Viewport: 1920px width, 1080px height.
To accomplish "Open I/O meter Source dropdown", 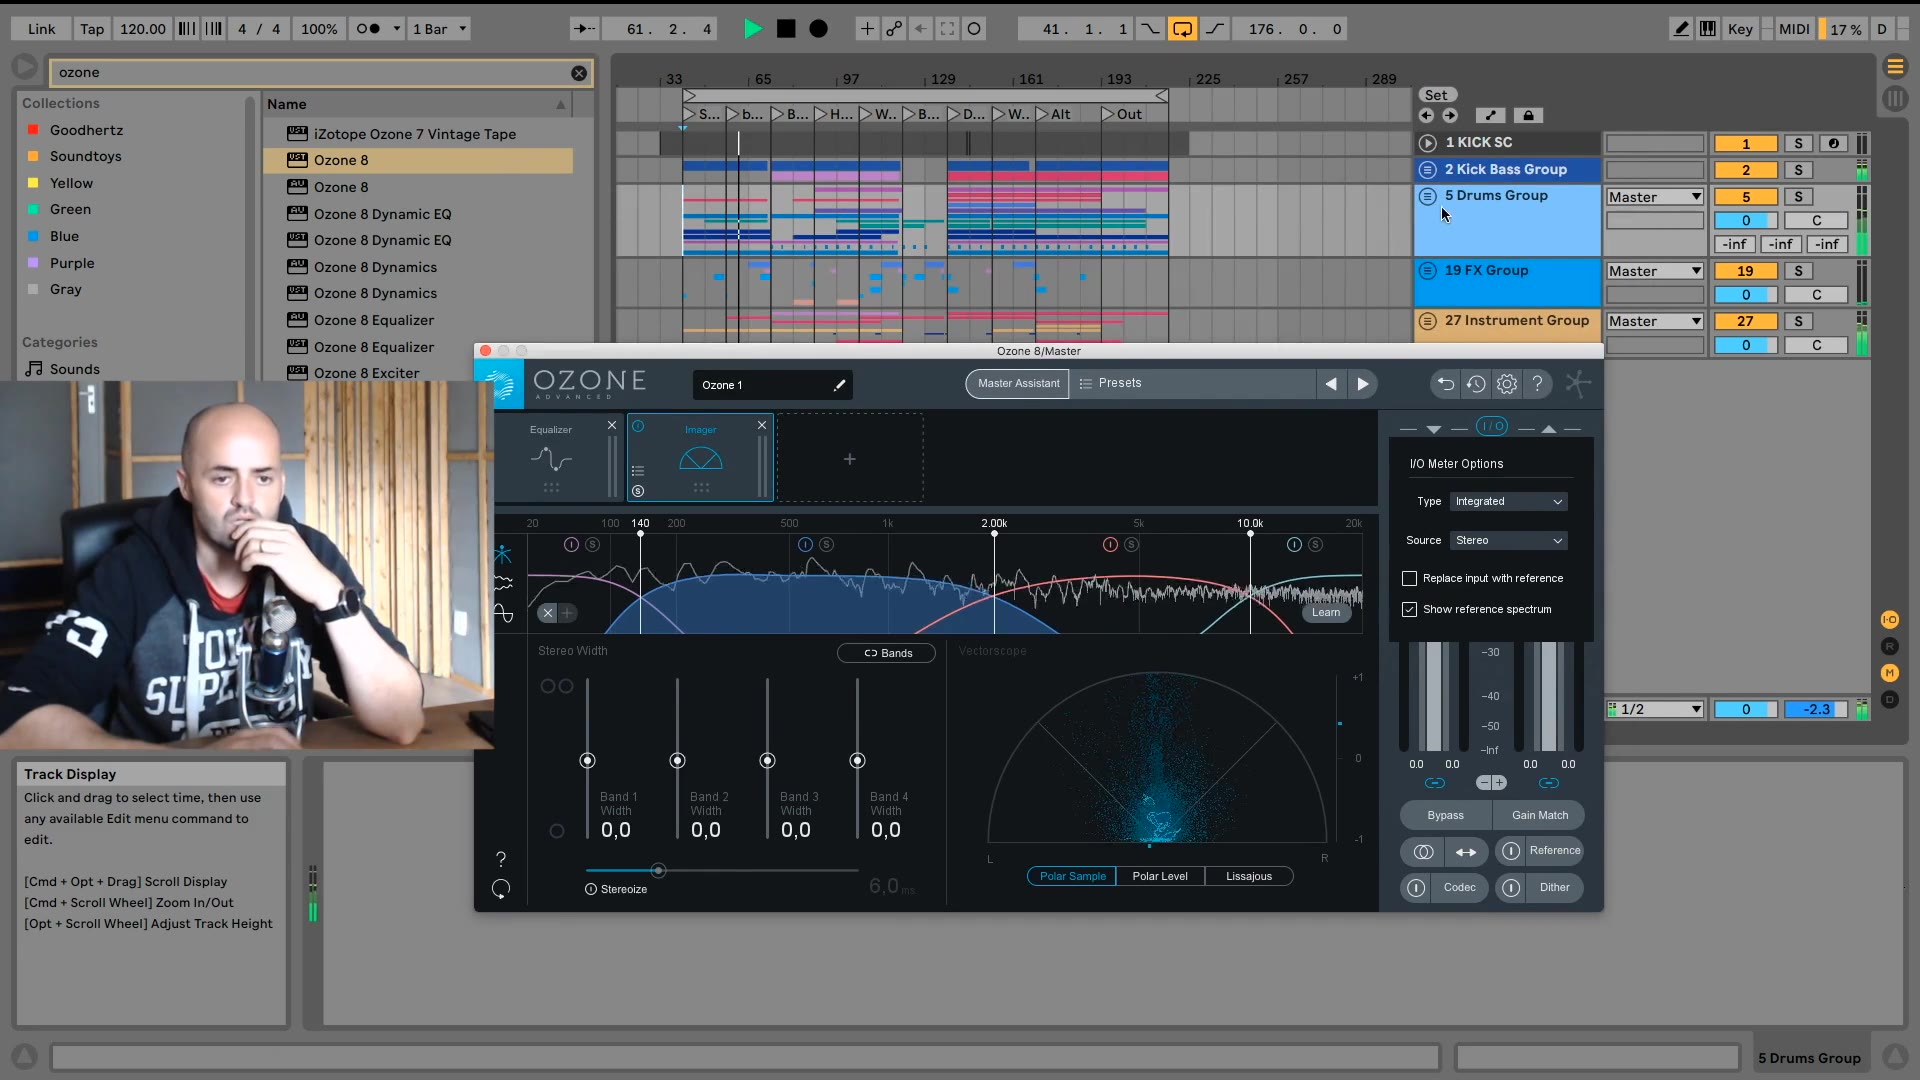I will coord(1508,541).
